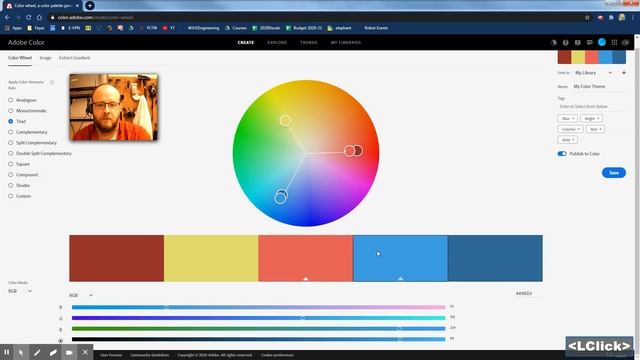Open the blue profile avatar
This screenshot has width=640, height=360.
point(602,42)
